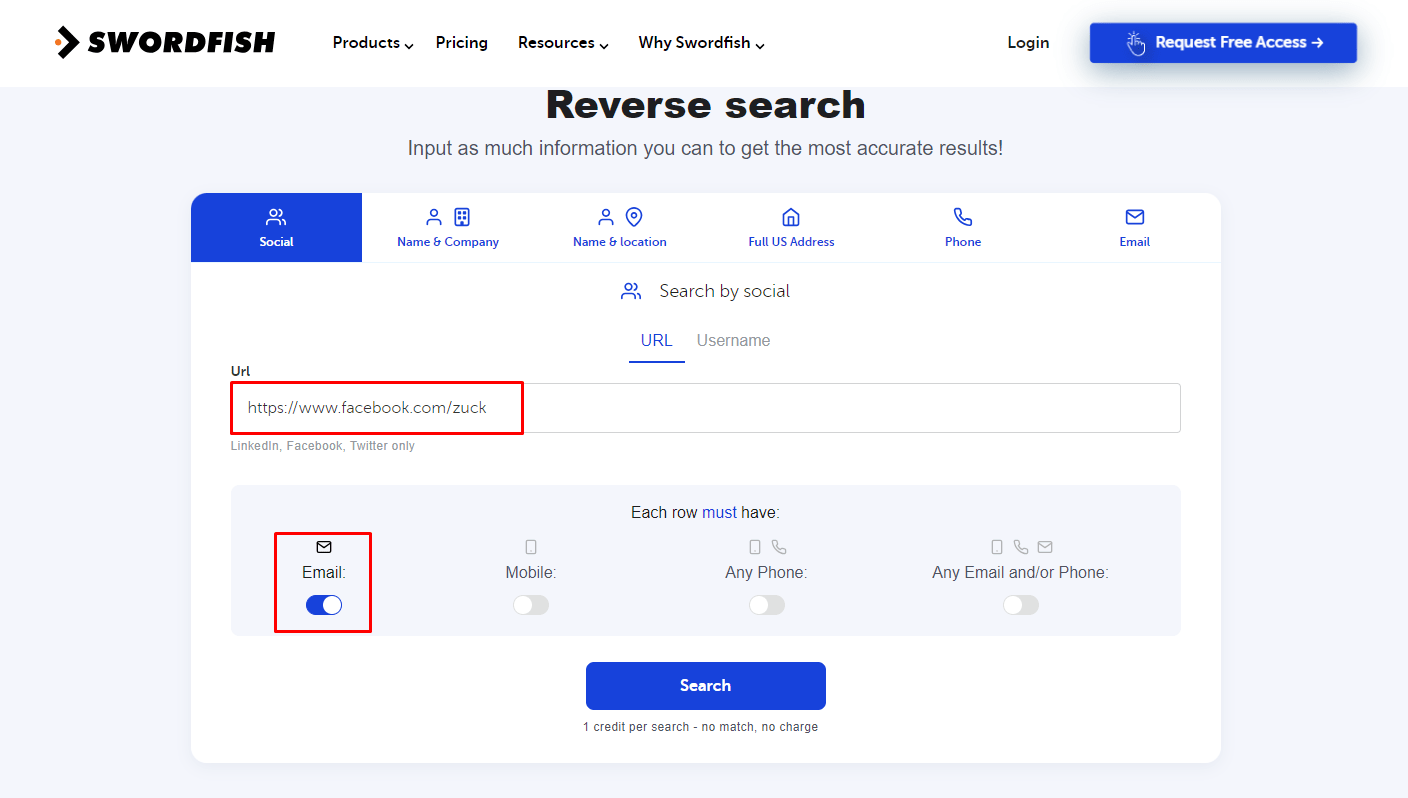Open the Email search tab
Image resolution: width=1408 pixels, height=798 pixels.
pos(1135,228)
